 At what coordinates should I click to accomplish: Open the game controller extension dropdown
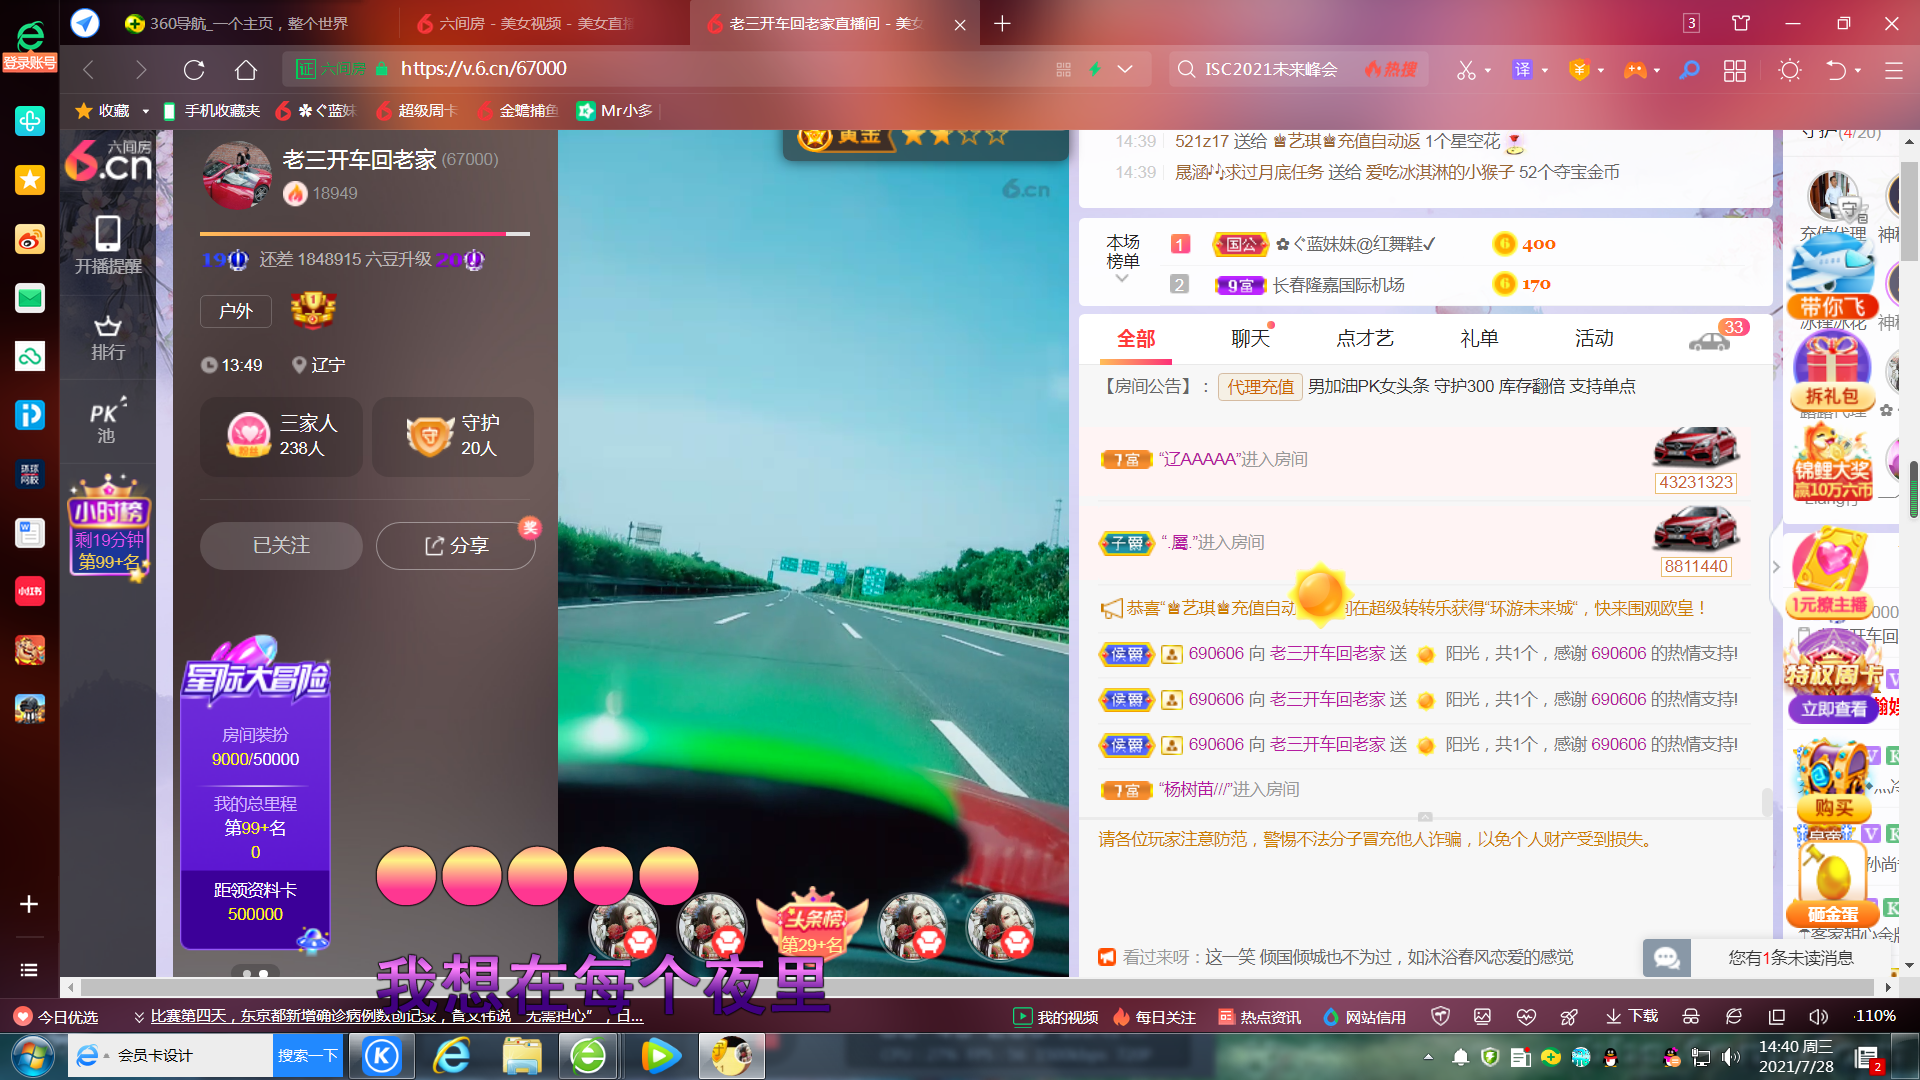pyautogui.click(x=1657, y=70)
